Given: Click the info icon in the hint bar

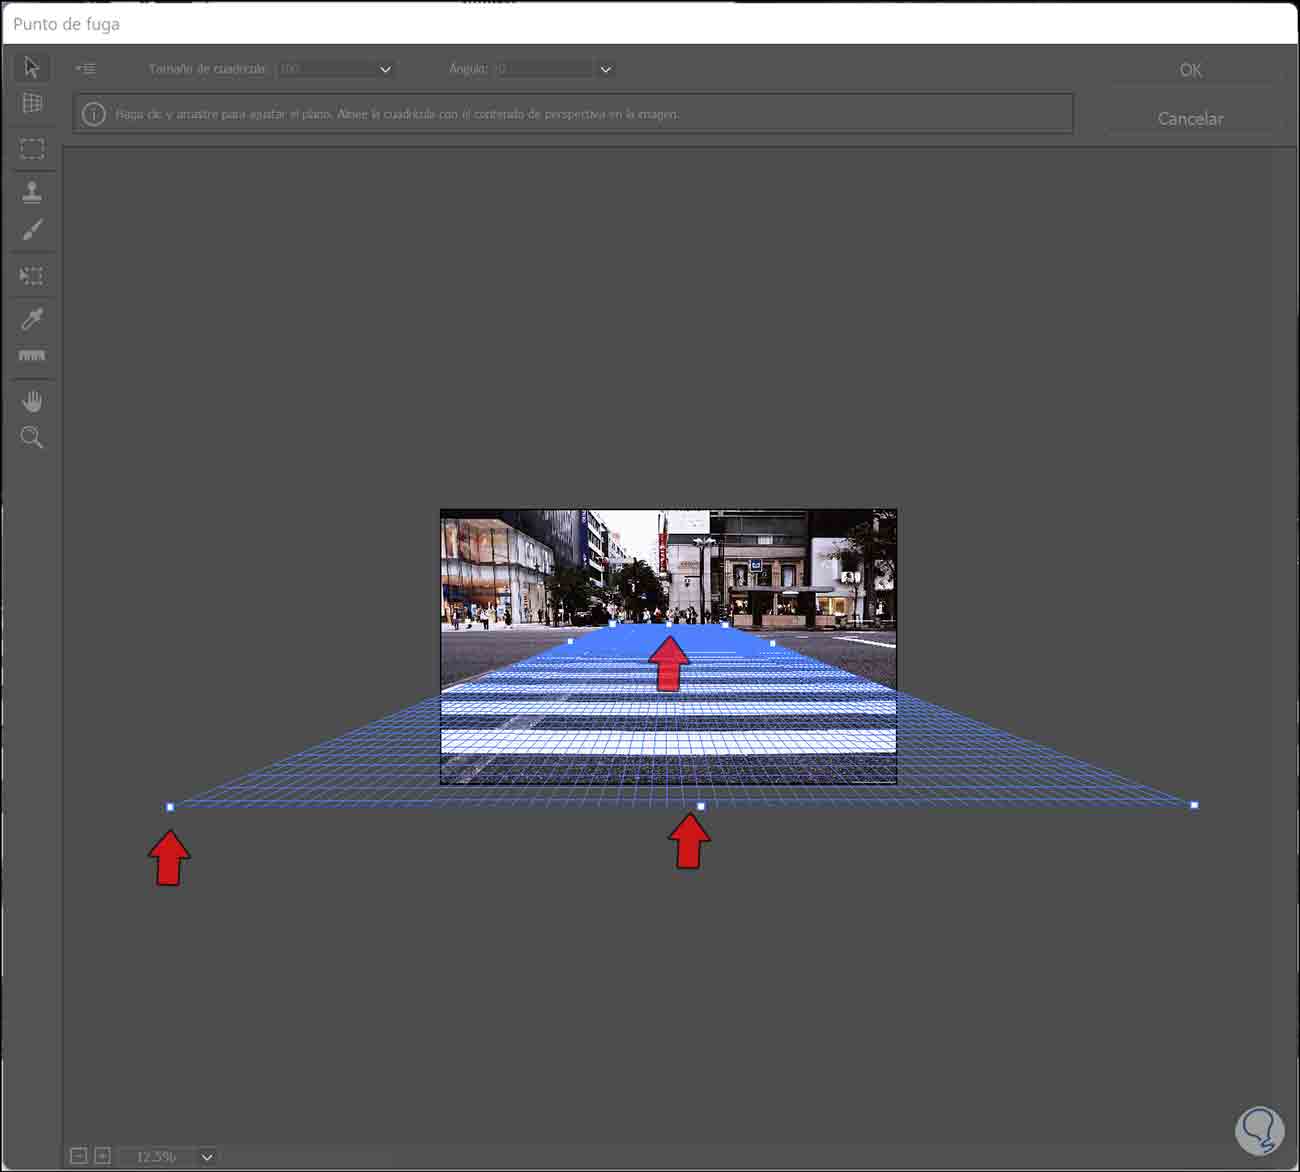Looking at the screenshot, I should pos(94,114).
